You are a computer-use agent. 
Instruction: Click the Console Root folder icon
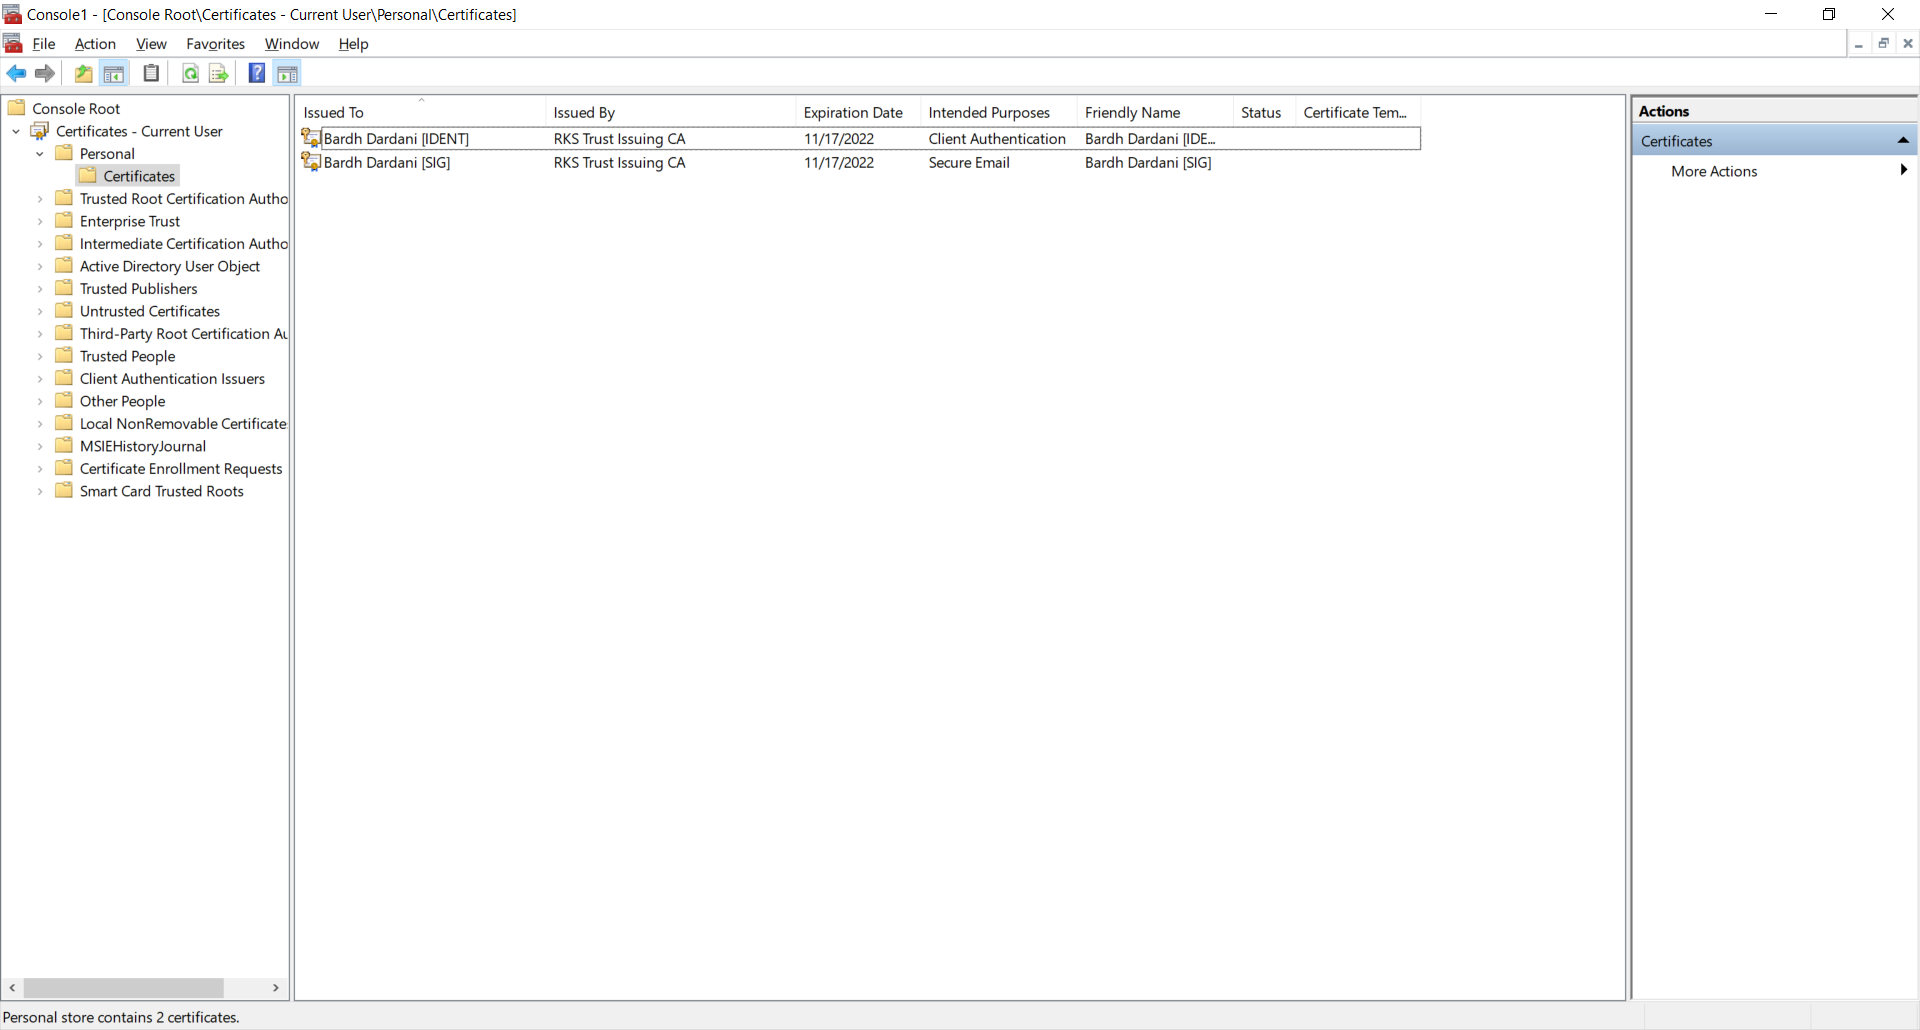point(17,108)
